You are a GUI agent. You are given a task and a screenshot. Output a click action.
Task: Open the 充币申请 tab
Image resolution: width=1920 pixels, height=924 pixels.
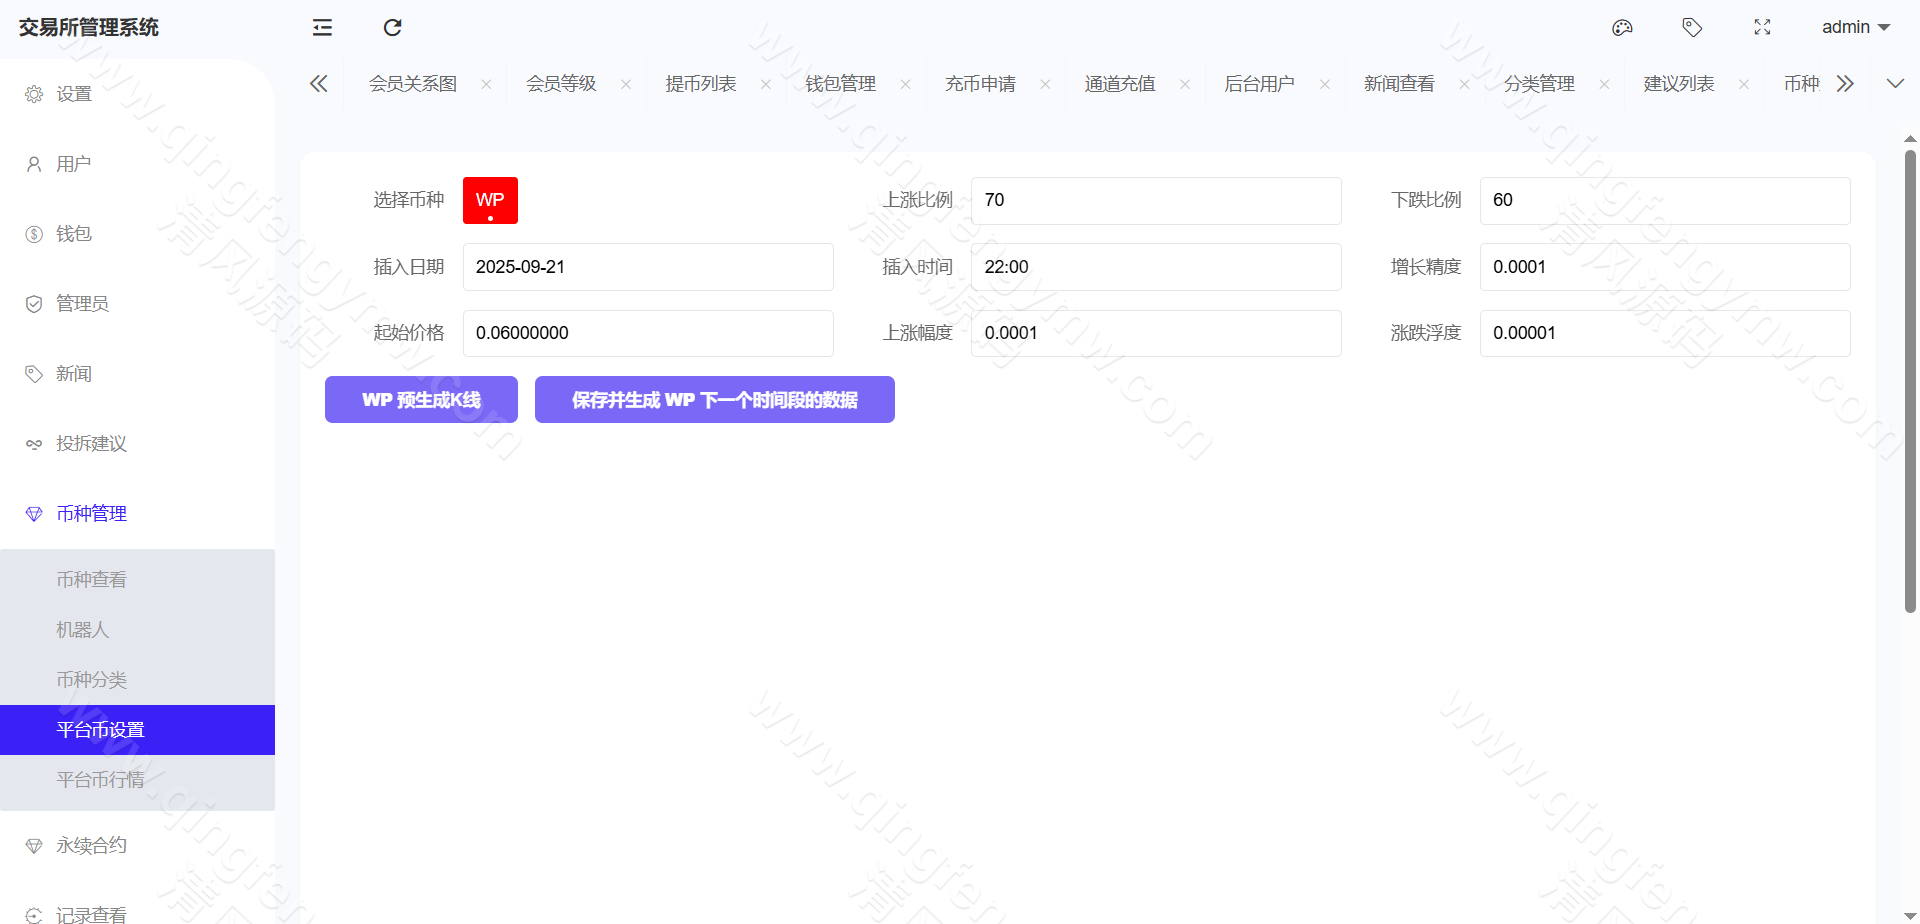click(981, 83)
